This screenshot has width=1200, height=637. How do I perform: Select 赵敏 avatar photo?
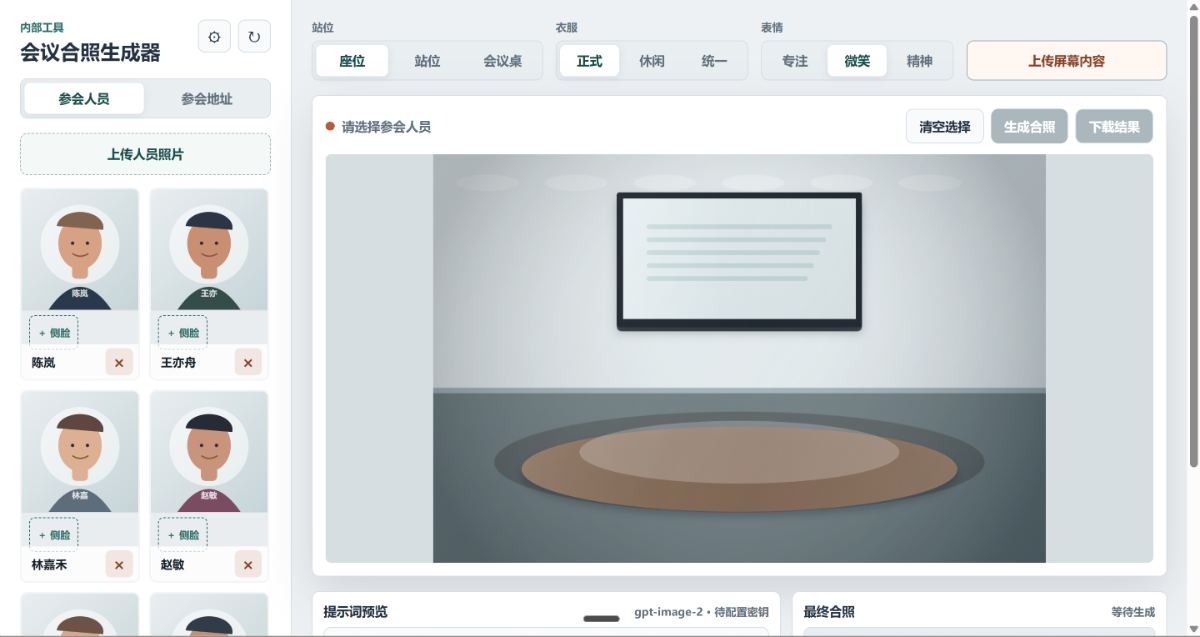[209, 452]
